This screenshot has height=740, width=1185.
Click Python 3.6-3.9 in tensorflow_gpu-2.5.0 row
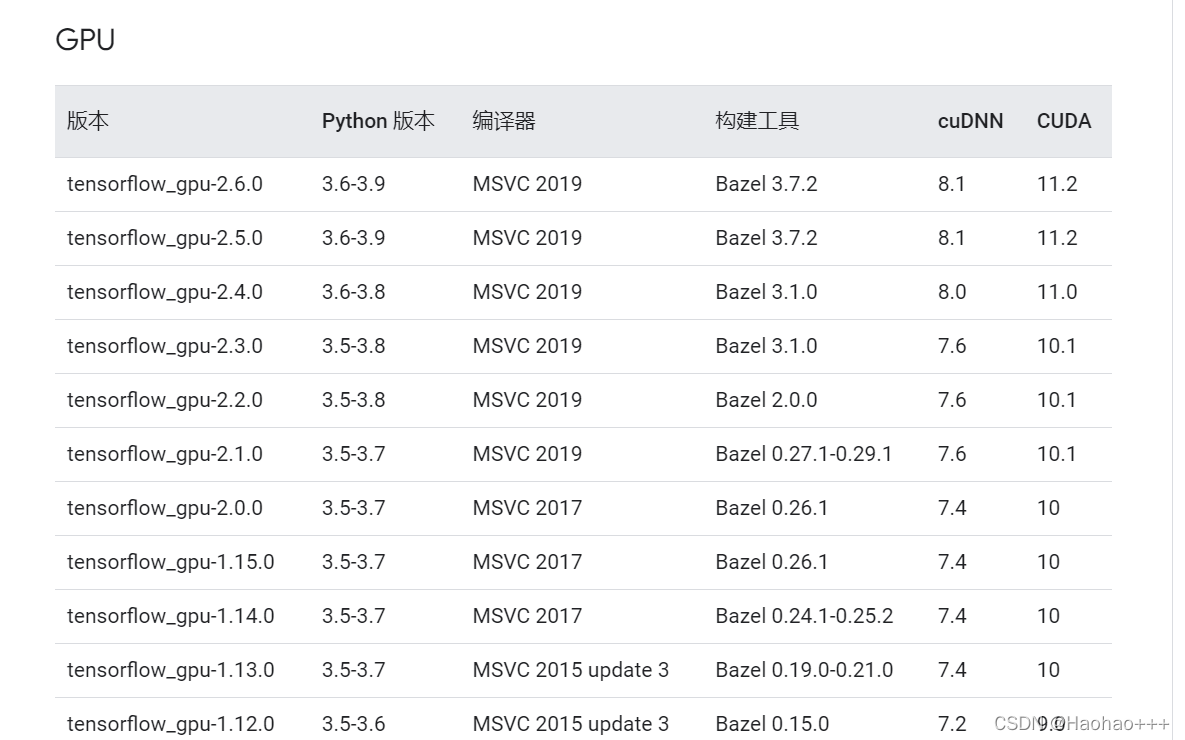click(x=354, y=238)
